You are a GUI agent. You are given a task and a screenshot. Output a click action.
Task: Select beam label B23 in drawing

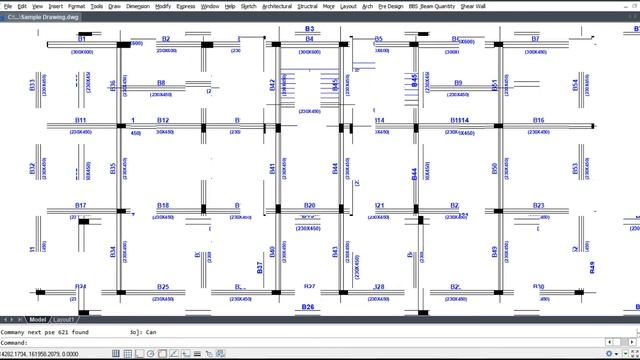click(538, 205)
